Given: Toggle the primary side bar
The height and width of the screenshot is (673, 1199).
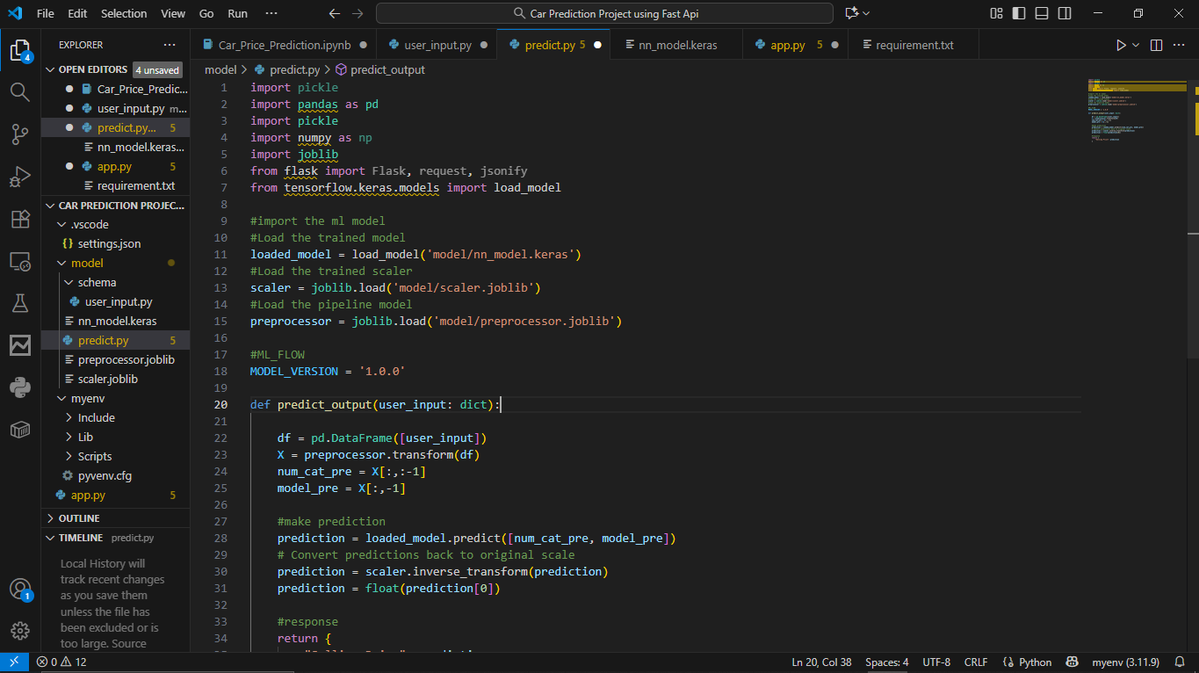Looking at the screenshot, I should (1019, 14).
